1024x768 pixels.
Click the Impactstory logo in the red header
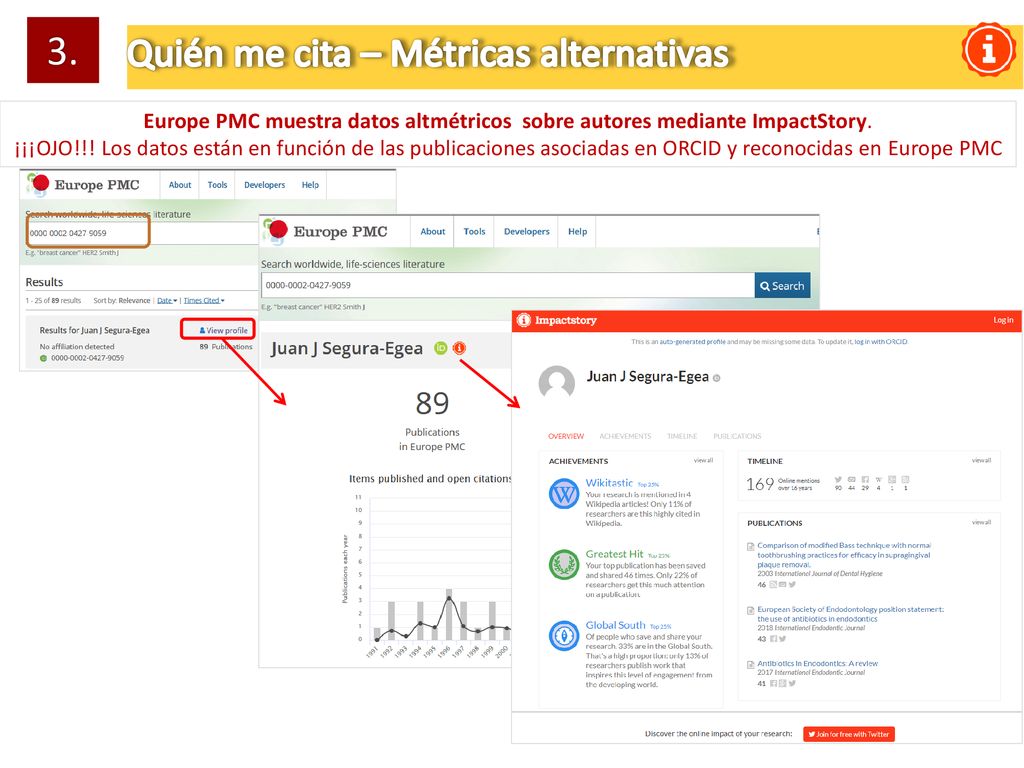556,320
